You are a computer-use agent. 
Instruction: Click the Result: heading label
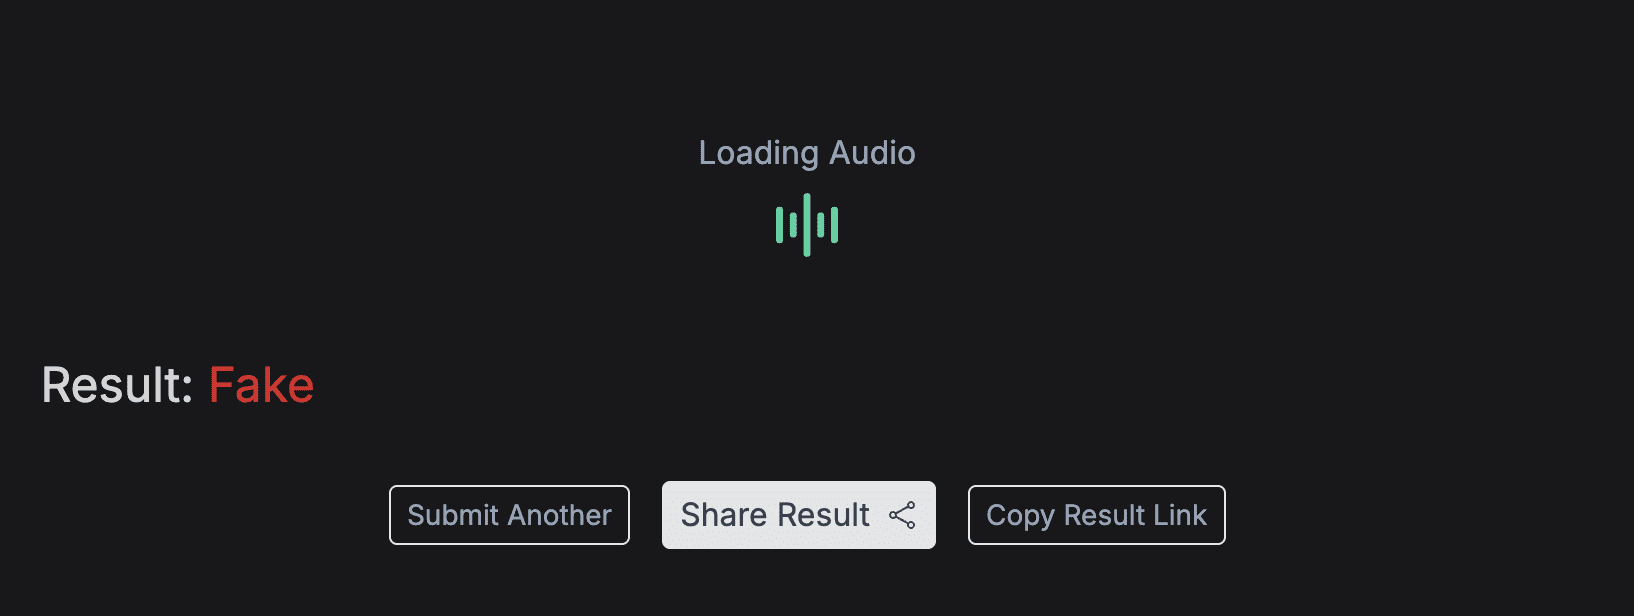coord(117,385)
